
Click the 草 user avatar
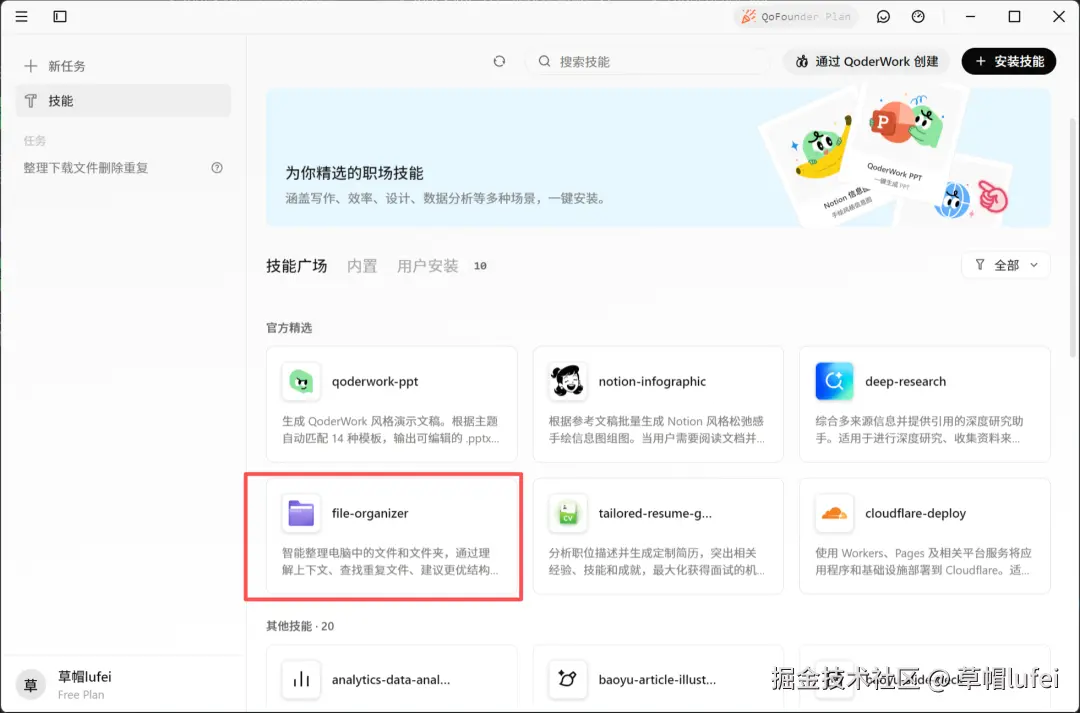(30, 685)
